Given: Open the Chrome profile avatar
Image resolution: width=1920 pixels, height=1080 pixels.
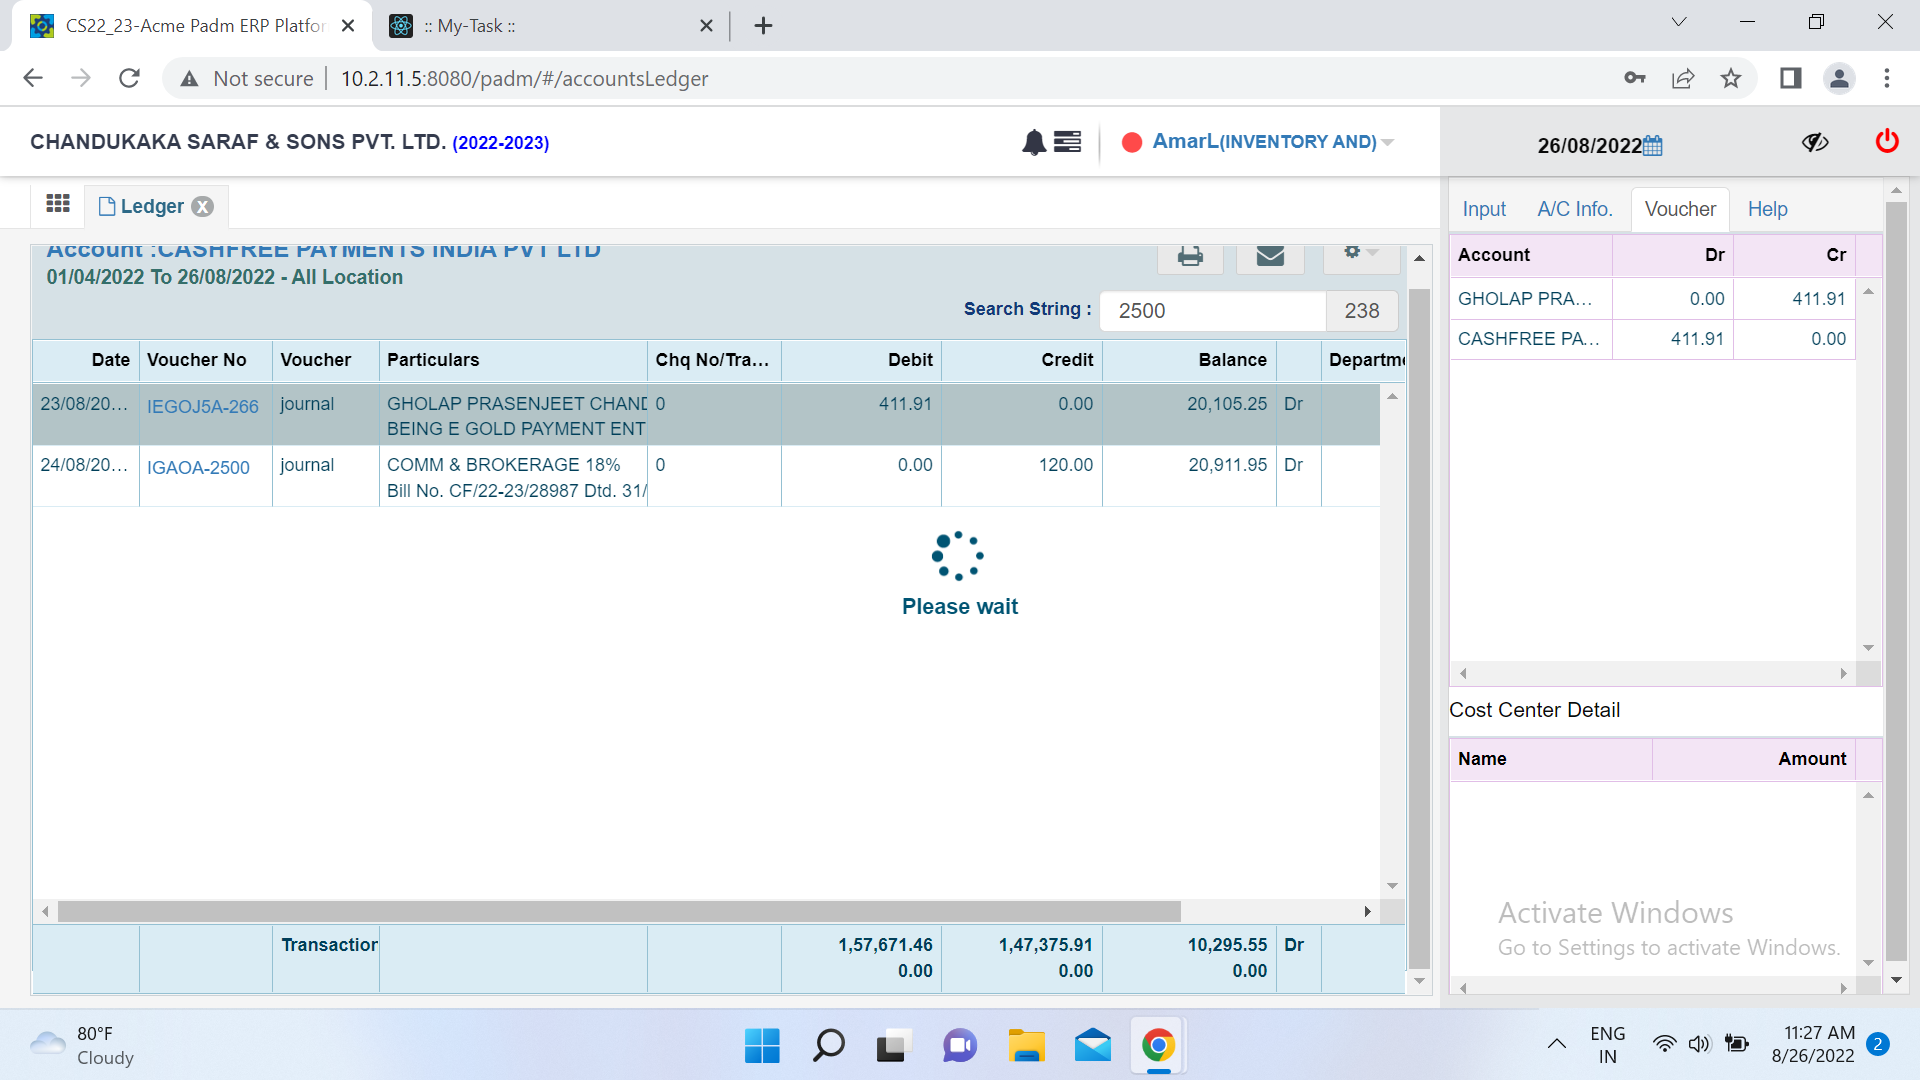Looking at the screenshot, I should pos(1839,78).
